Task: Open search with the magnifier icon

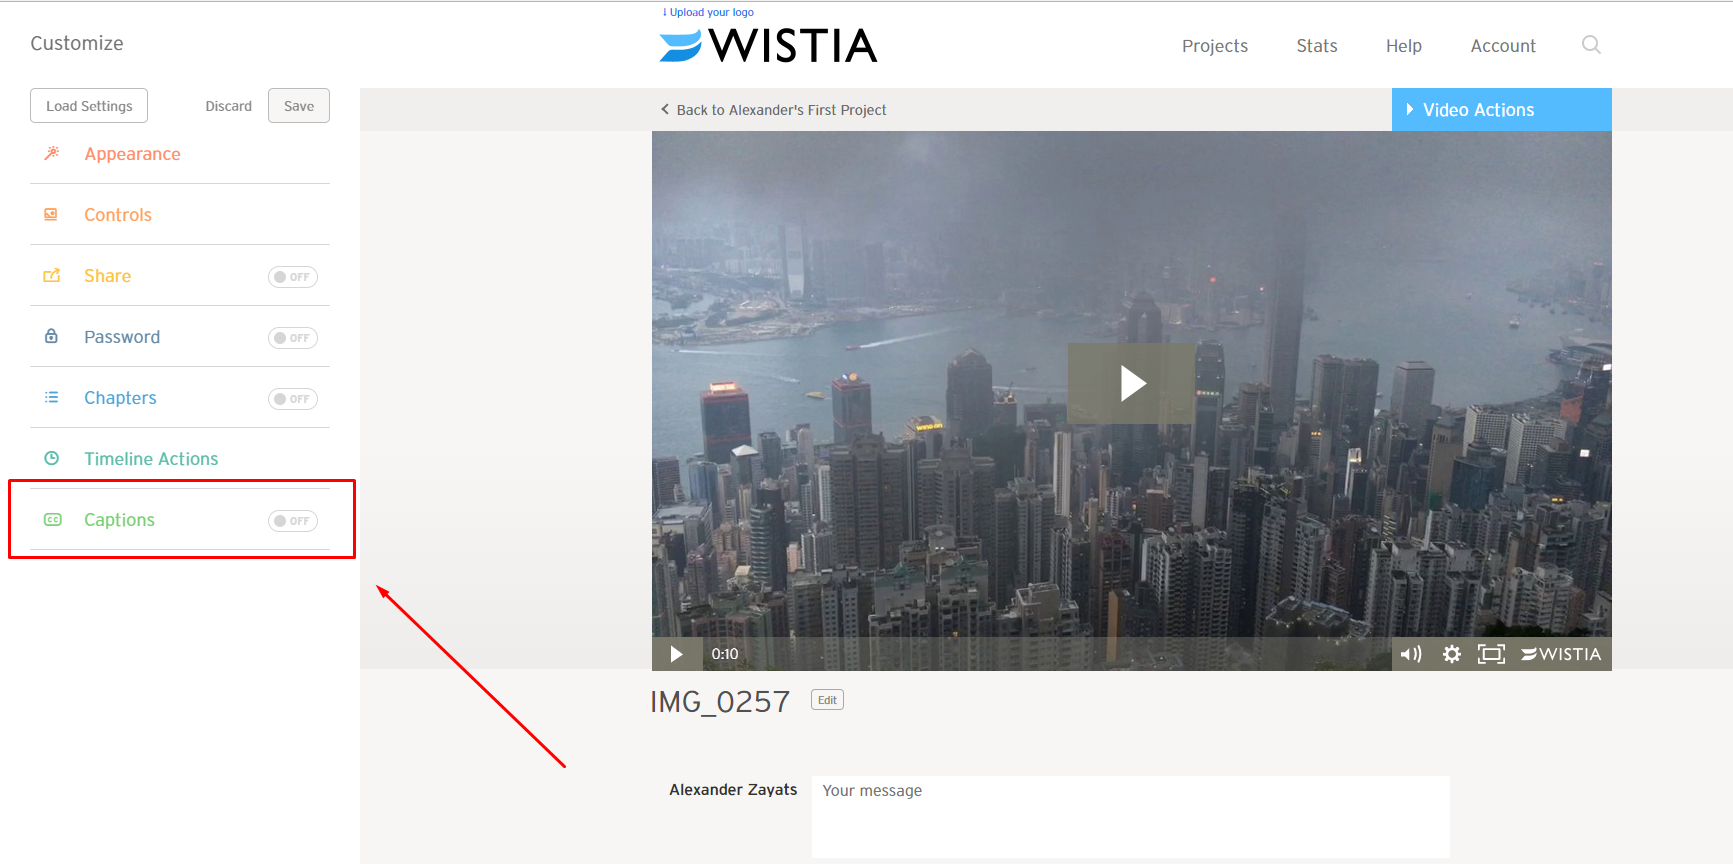Action: [1591, 44]
